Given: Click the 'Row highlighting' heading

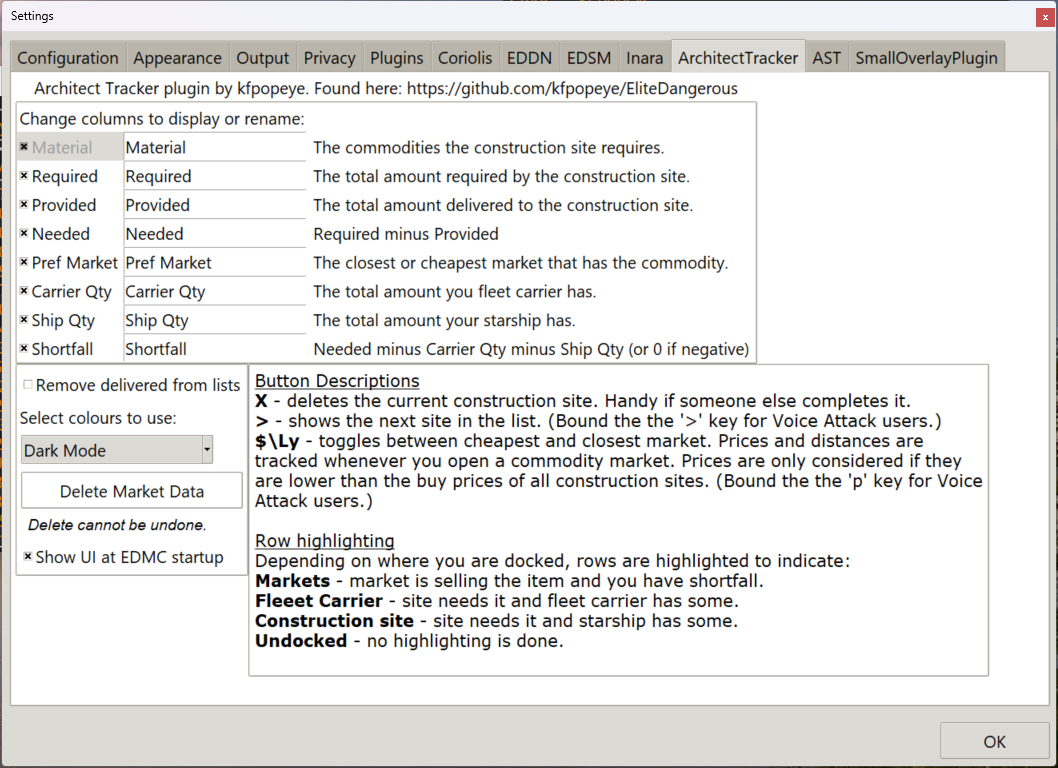Looking at the screenshot, I should click(x=325, y=541).
